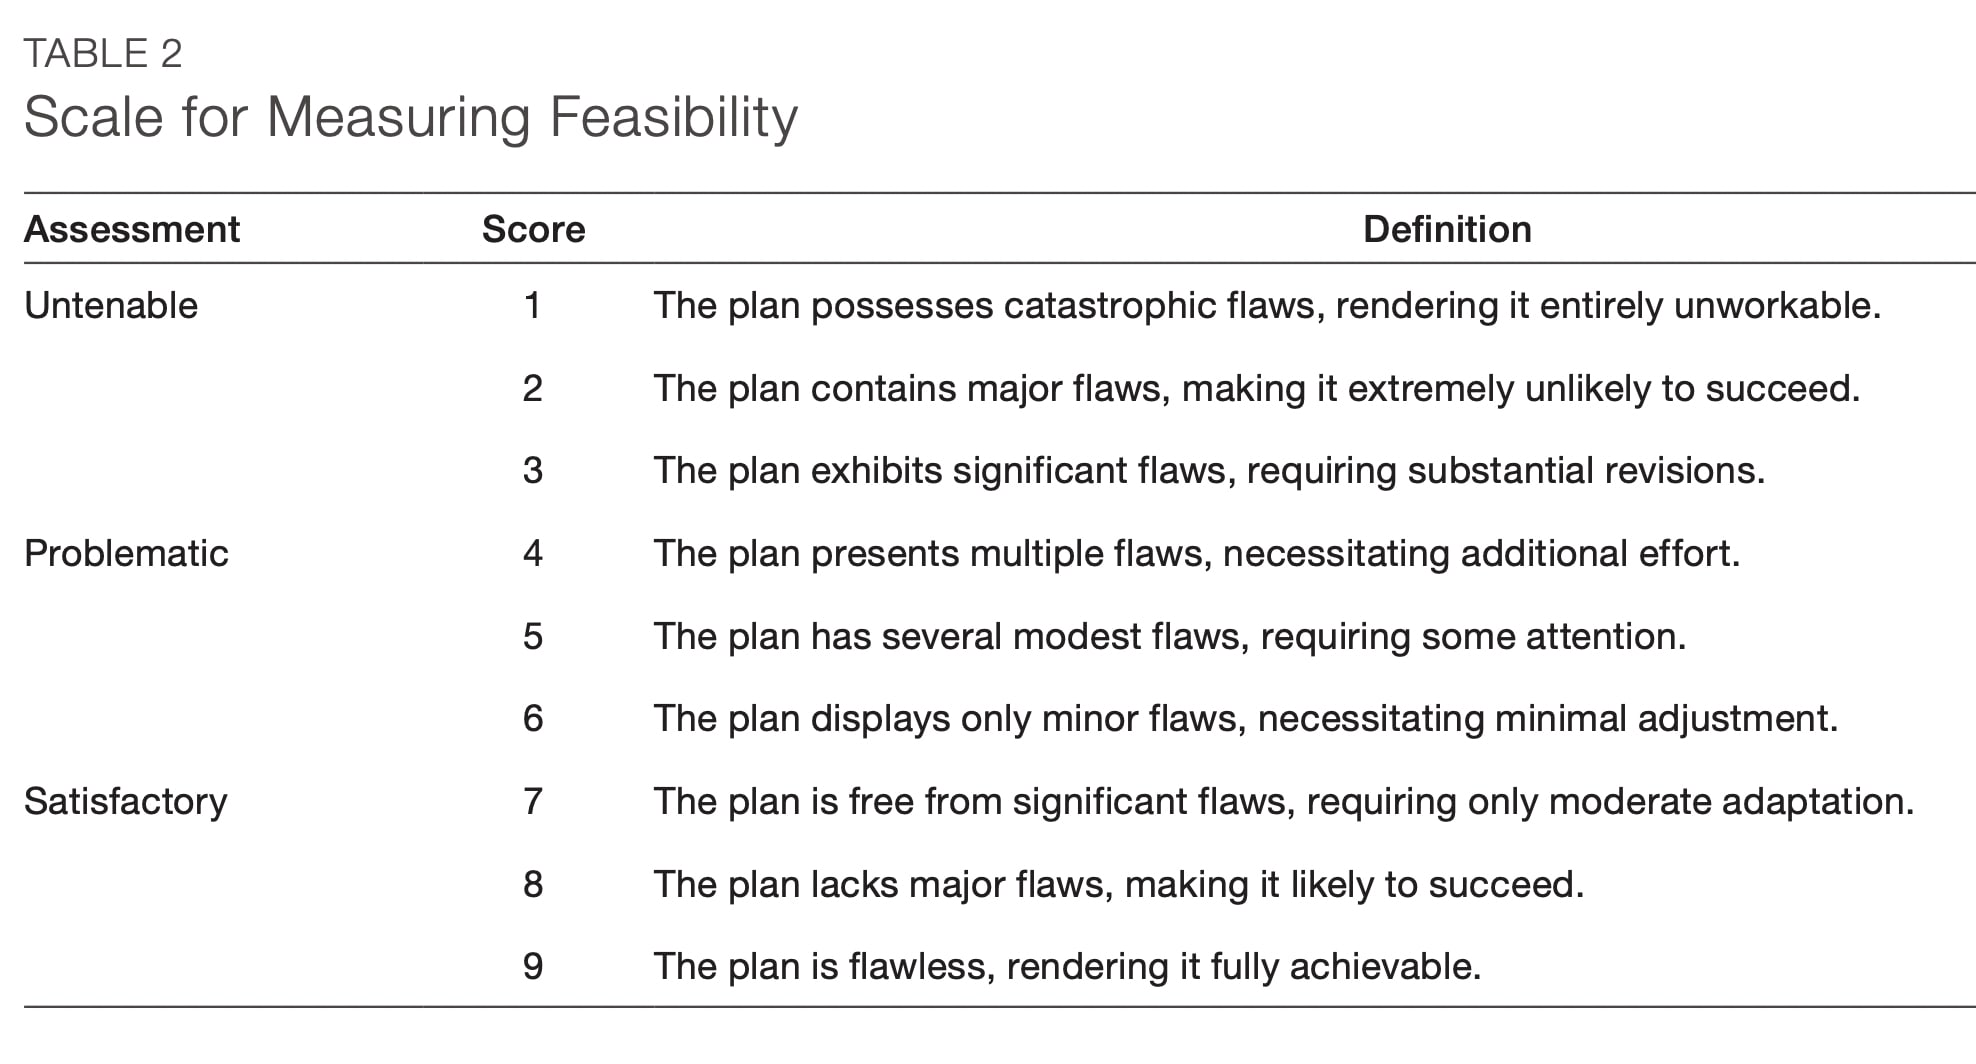Select the Definition column header
This screenshot has height=1064, width=1976.
click(1446, 230)
